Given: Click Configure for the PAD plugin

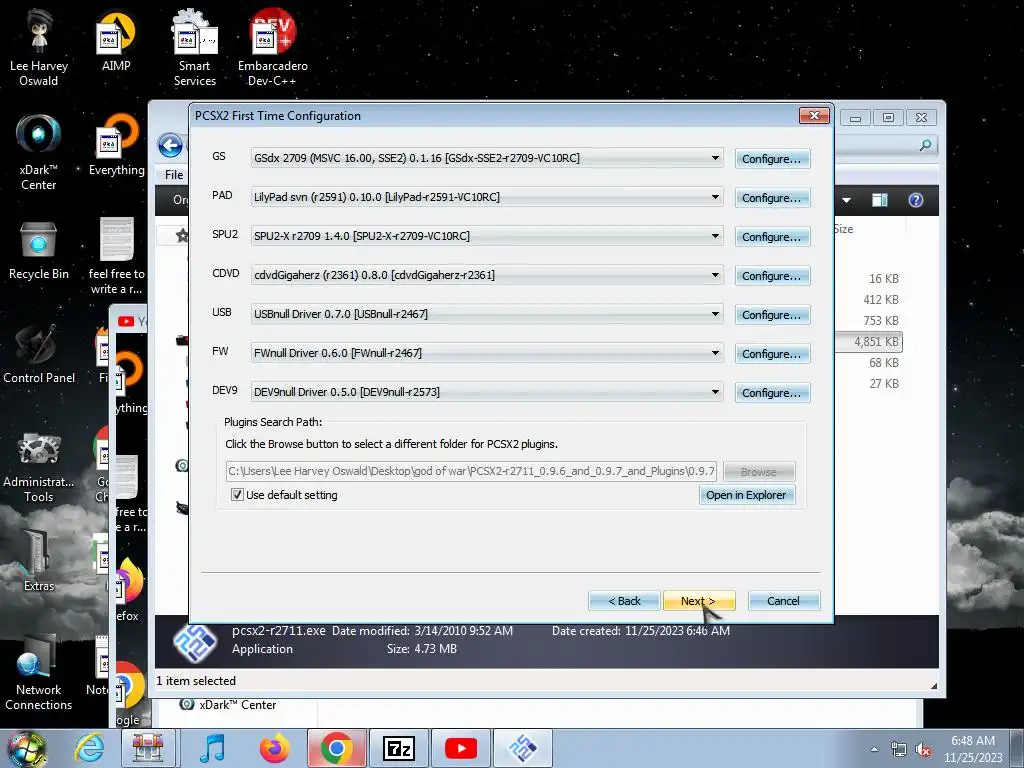Looking at the screenshot, I should point(772,198).
